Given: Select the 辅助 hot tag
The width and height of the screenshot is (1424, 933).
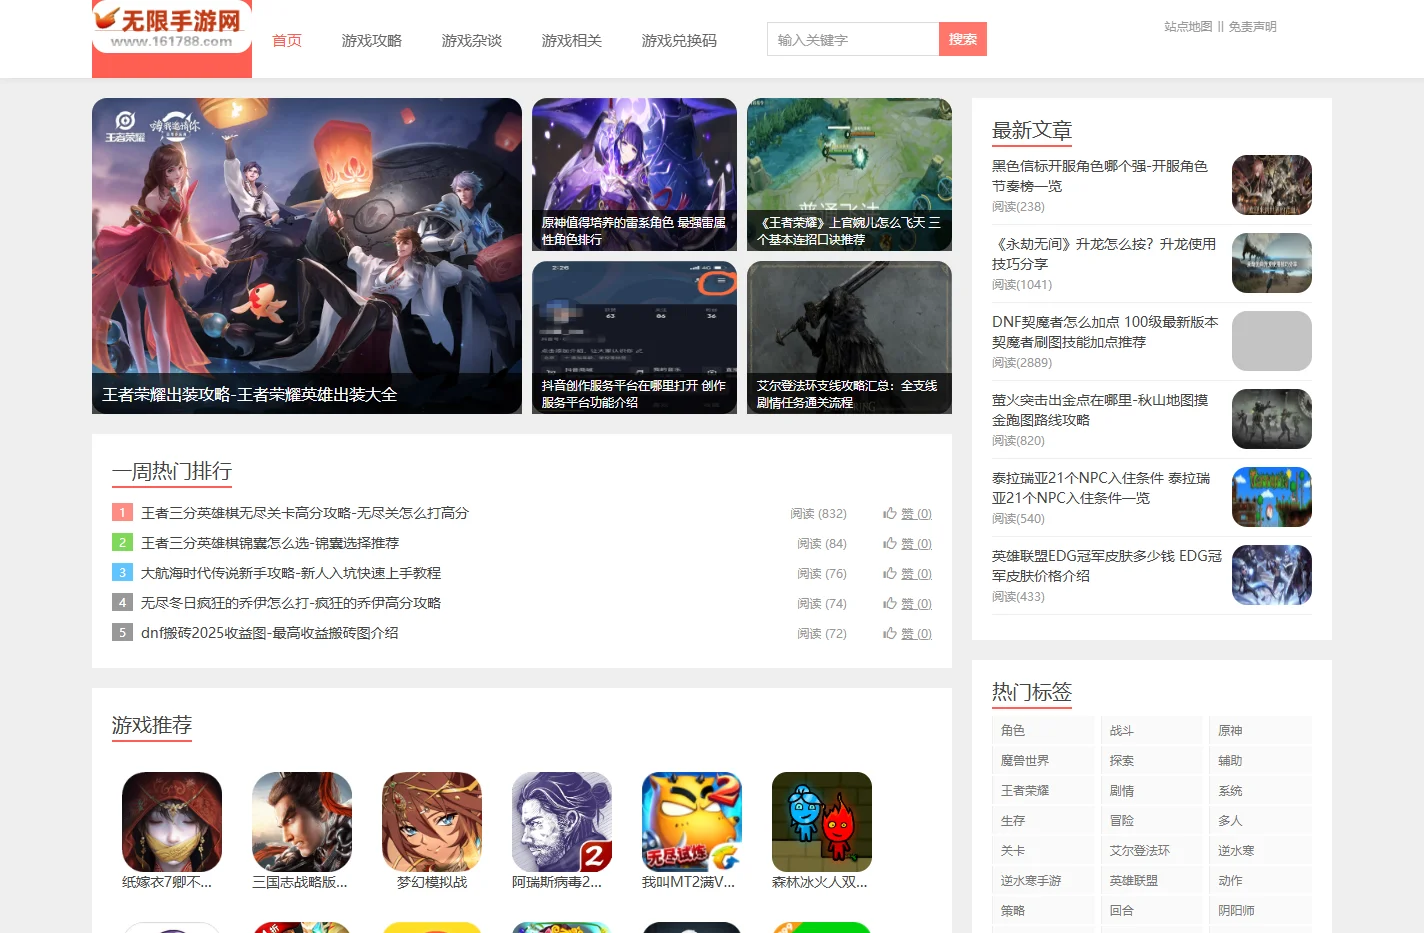Looking at the screenshot, I should (1261, 761).
